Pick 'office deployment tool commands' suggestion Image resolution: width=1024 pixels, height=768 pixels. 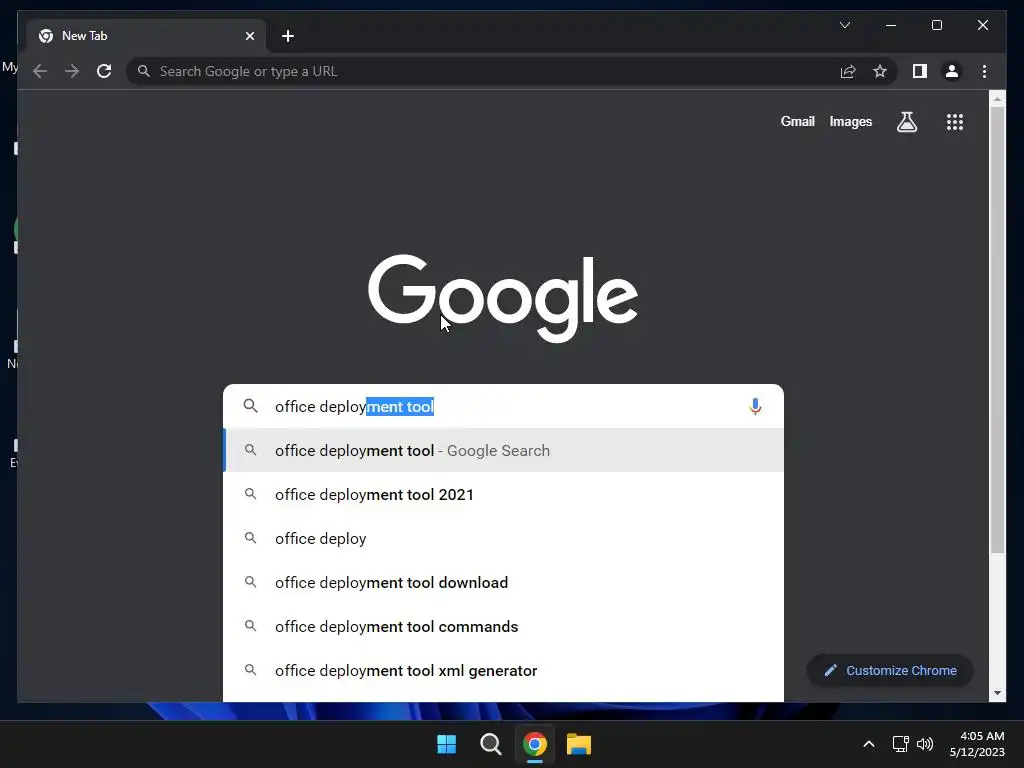pyautogui.click(x=504, y=626)
